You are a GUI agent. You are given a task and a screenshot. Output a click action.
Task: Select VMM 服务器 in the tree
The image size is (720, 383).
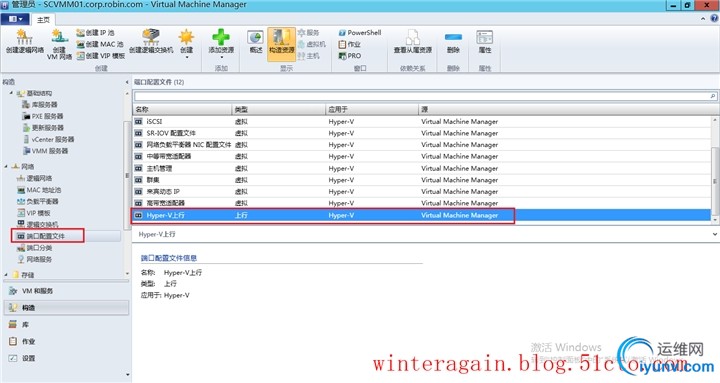[45, 151]
